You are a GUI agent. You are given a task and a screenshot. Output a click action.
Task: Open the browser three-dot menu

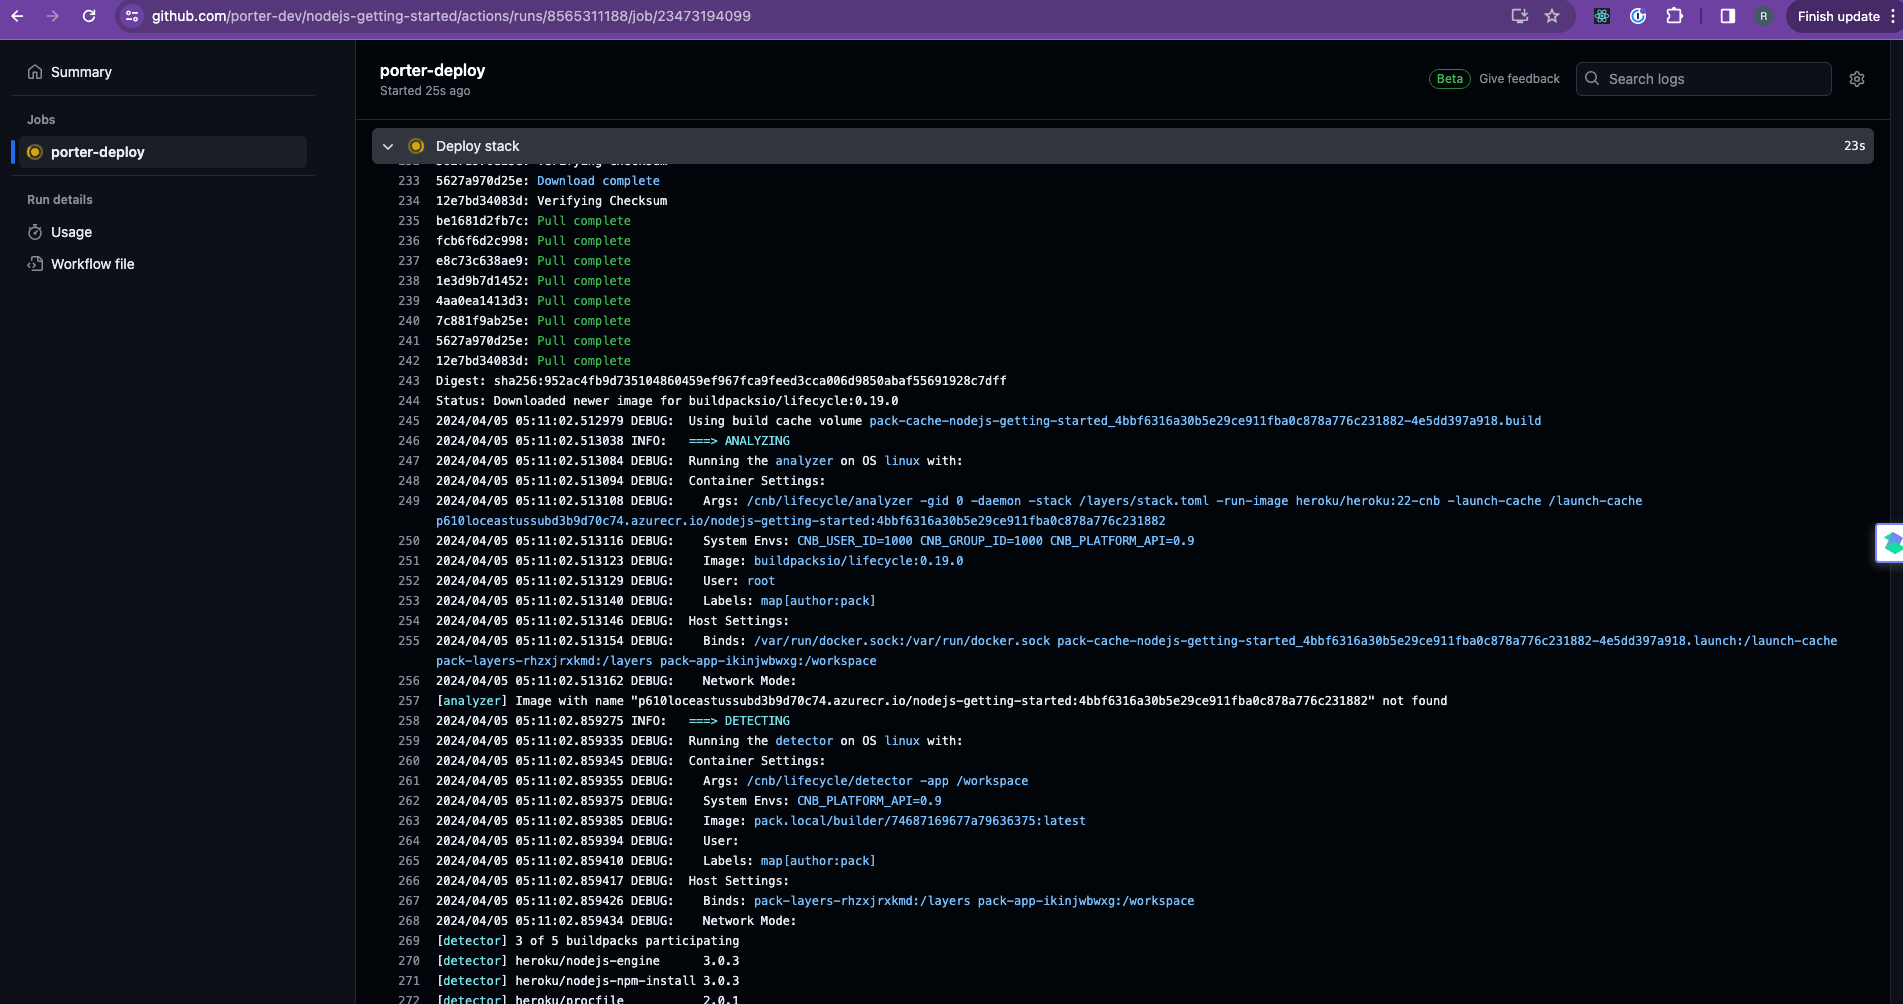pos(1893,16)
